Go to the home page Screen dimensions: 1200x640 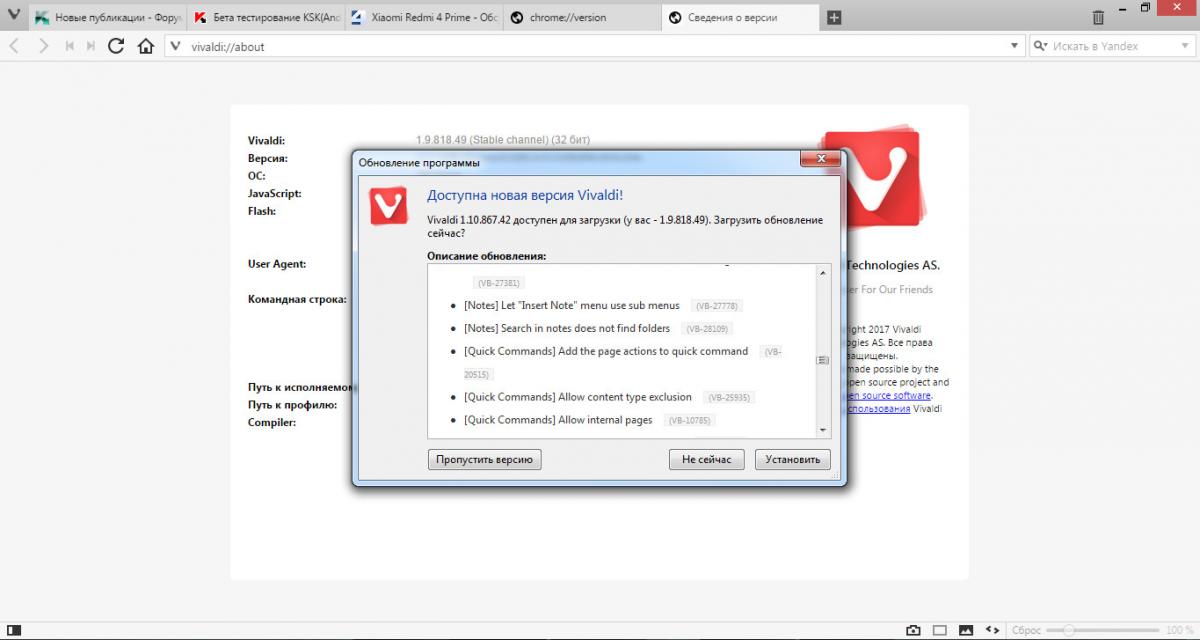point(146,46)
